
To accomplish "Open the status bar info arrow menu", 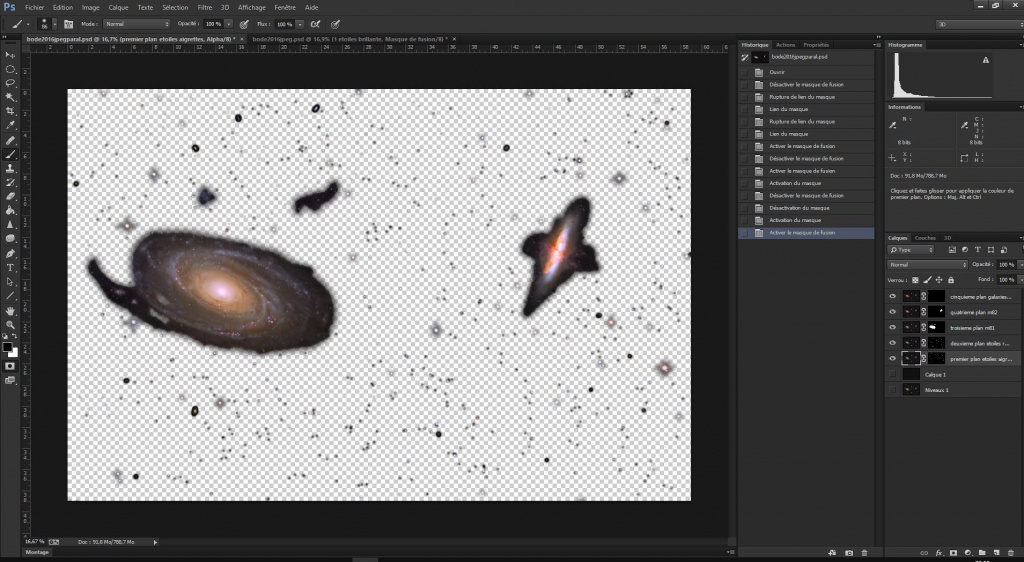I will click(x=155, y=542).
